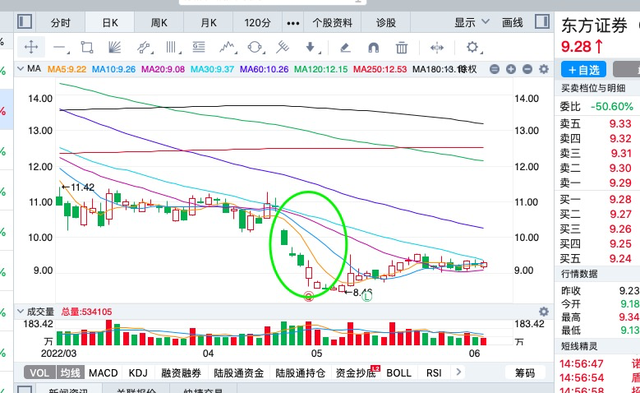Click the 卖一 price 9.29
640x393 pixels.
click(x=620, y=183)
